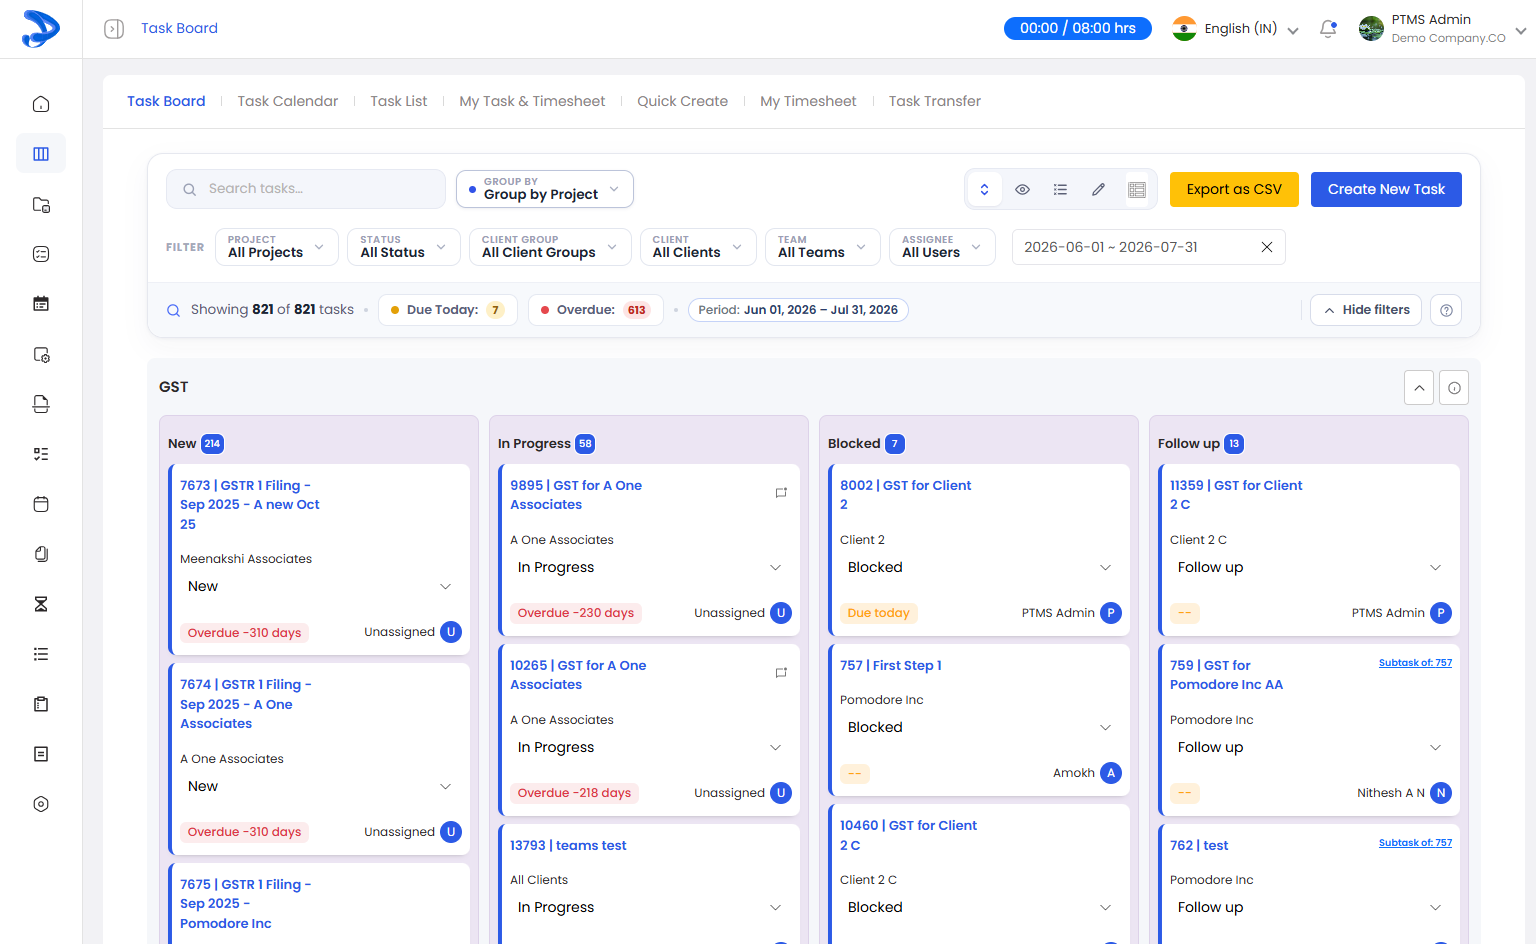Follow Subtask of 757 link on task 759
The width and height of the screenshot is (1536, 944).
tap(1415, 663)
